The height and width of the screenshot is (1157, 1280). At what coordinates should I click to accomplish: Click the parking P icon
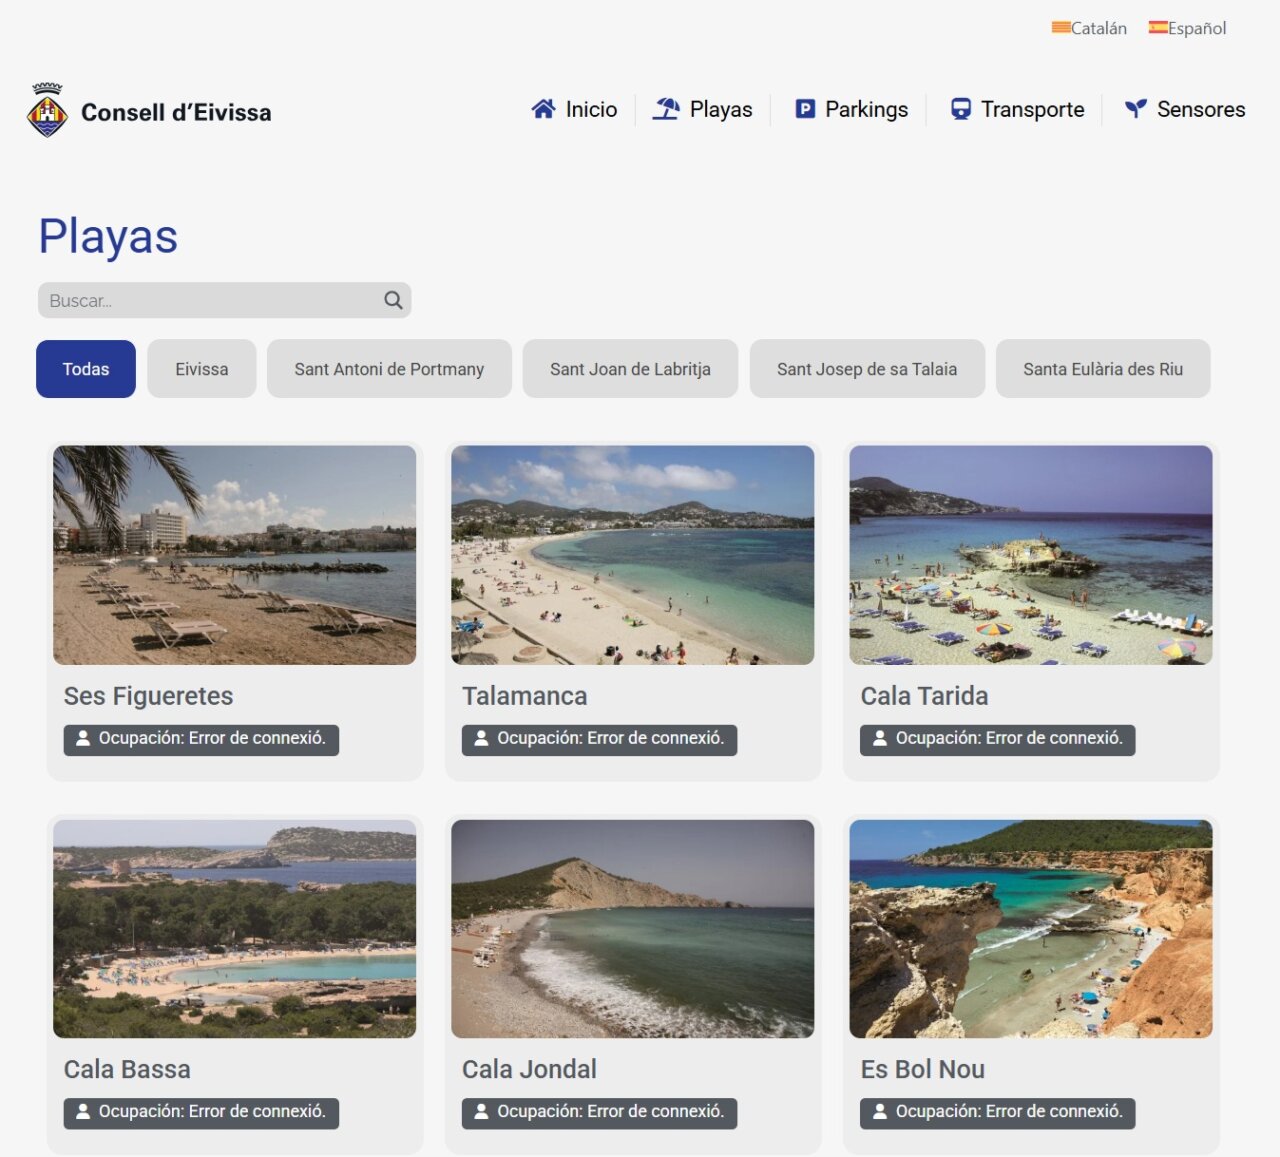click(x=805, y=109)
